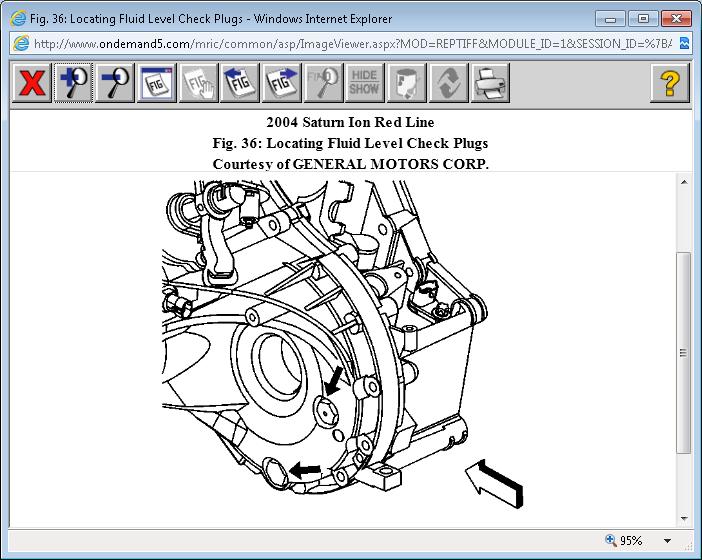The width and height of the screenshot is (702, 560).
Task: Print the figure using printer icon
Action: (490, 83)
